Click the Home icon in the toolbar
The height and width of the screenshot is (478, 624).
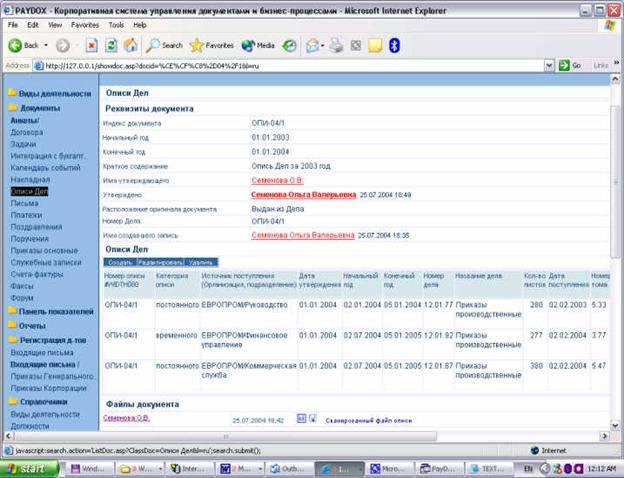pos(130,45)
